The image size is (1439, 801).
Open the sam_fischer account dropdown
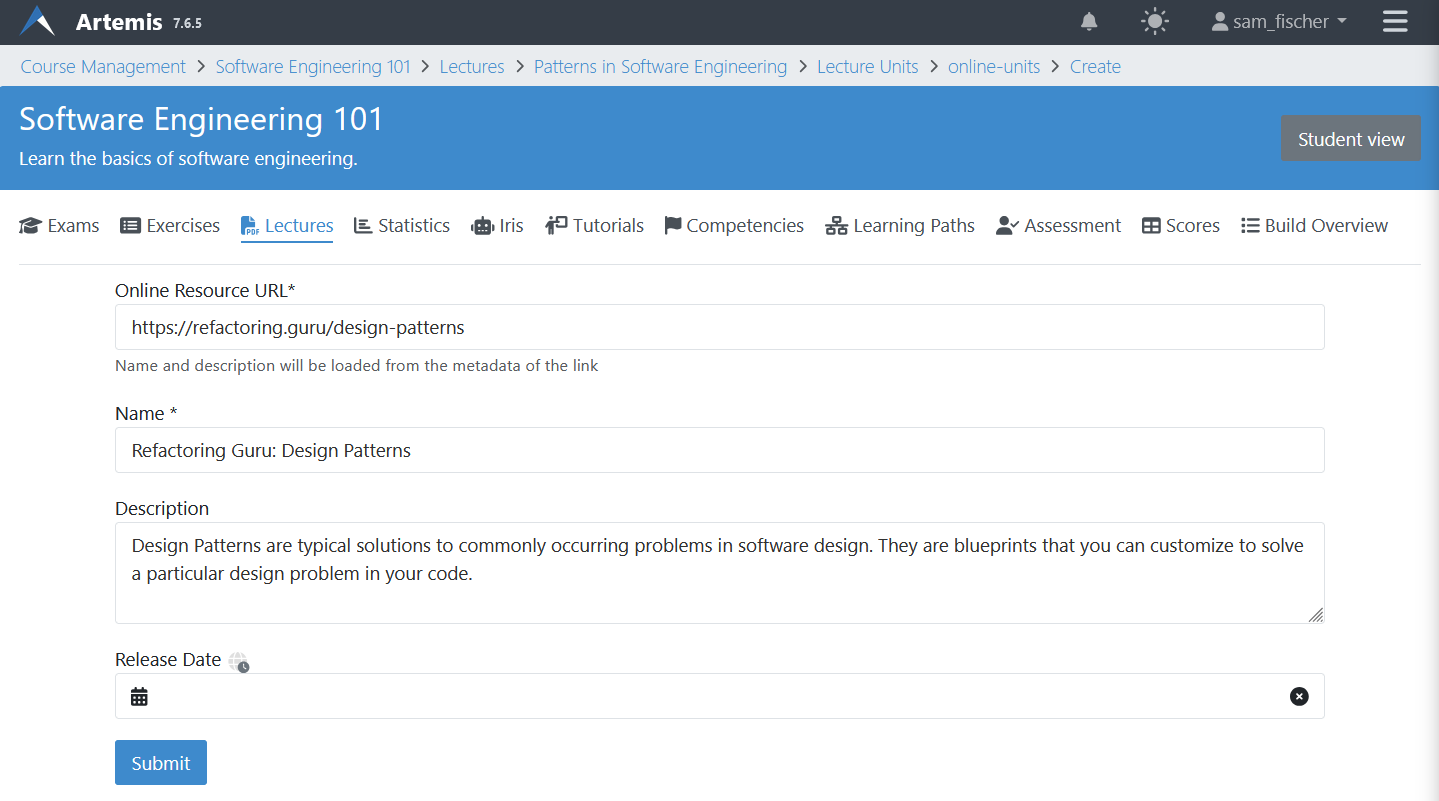pos(1277,21)
